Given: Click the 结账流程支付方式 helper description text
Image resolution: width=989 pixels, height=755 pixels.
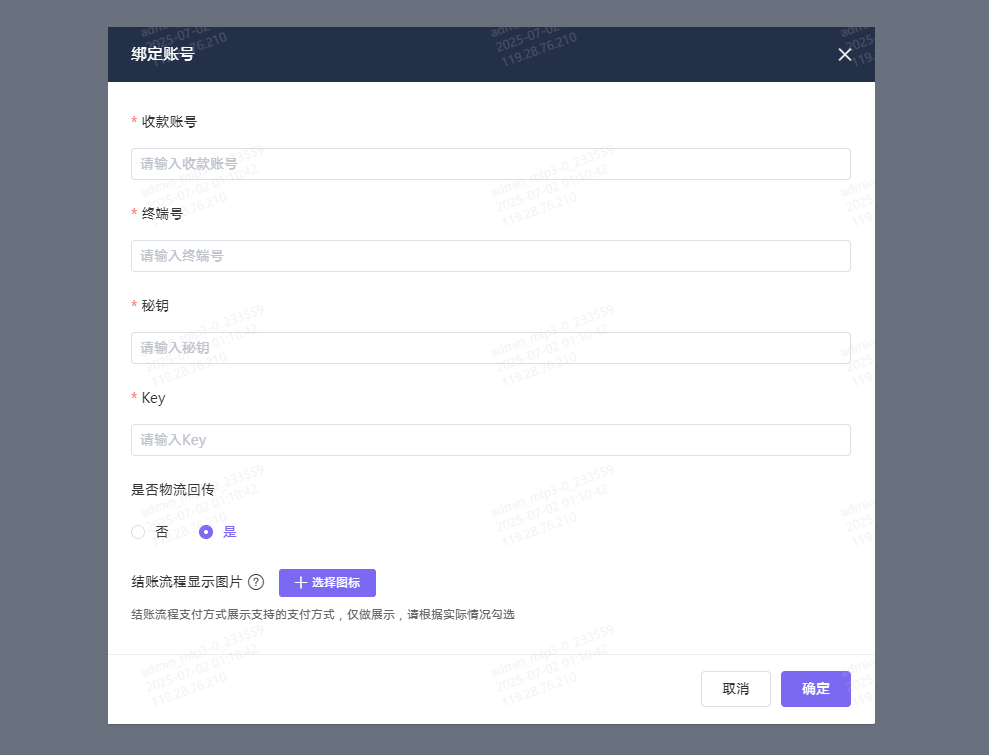Looking at the screenshot, I should click(322, 614).
